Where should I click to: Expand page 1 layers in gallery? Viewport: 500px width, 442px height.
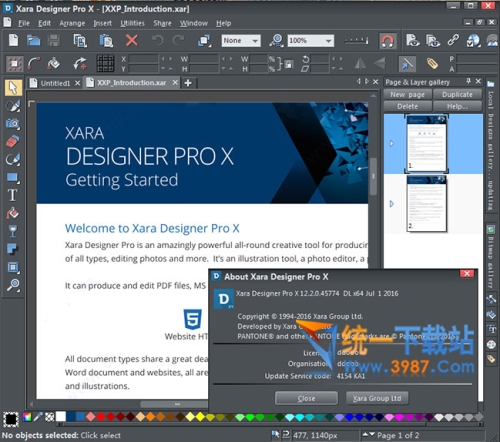click(392, 144)
